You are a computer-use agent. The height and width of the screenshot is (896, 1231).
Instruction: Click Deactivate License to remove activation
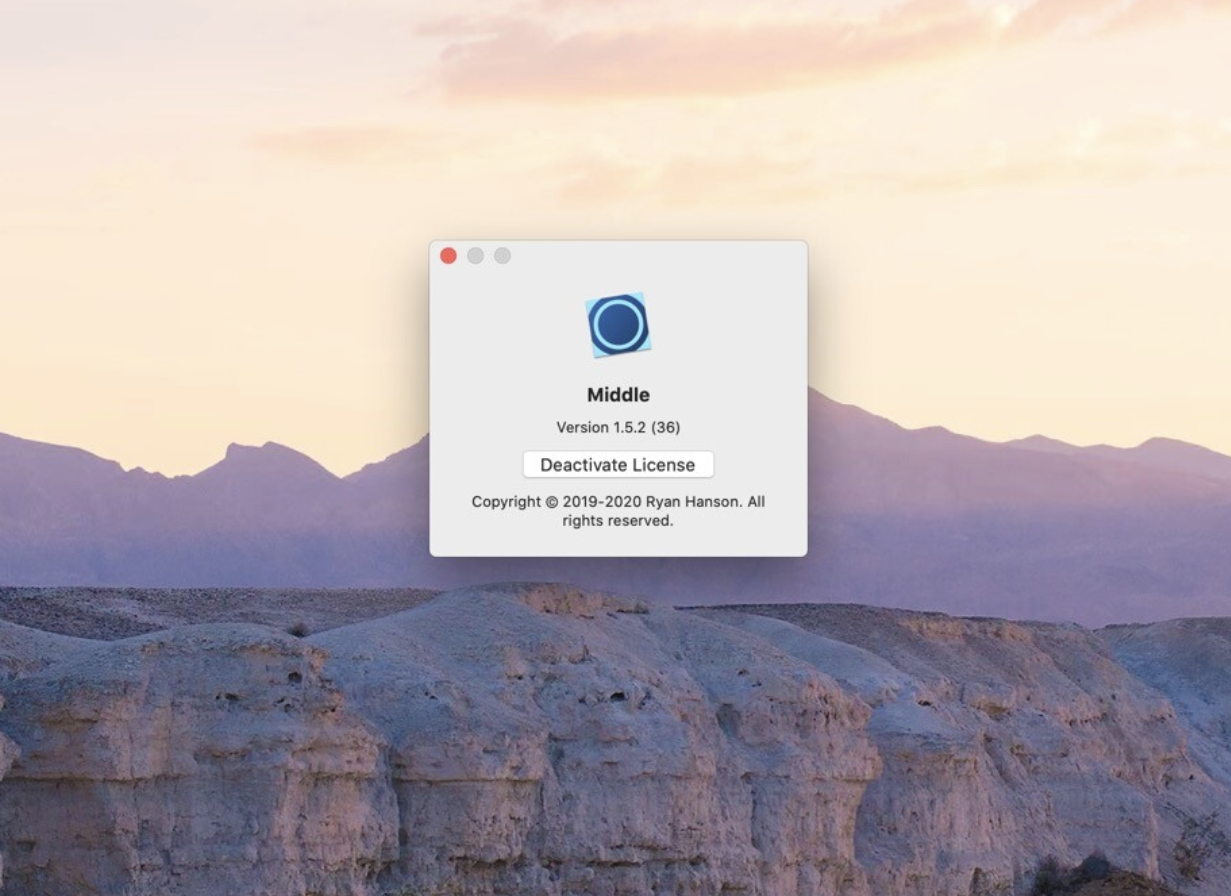pos(616,464)
